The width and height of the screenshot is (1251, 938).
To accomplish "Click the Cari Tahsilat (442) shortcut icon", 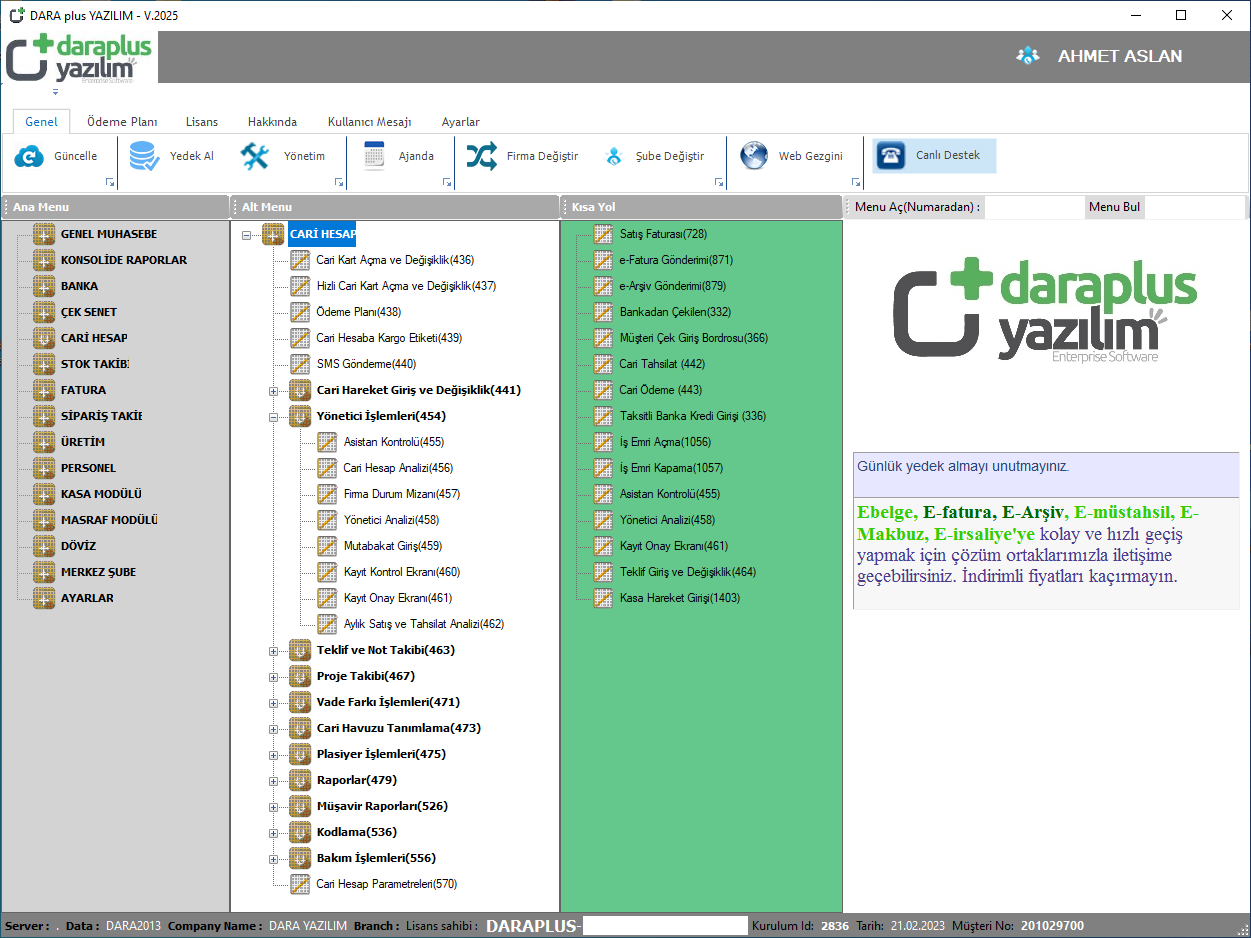I will [x=603, y=364].
